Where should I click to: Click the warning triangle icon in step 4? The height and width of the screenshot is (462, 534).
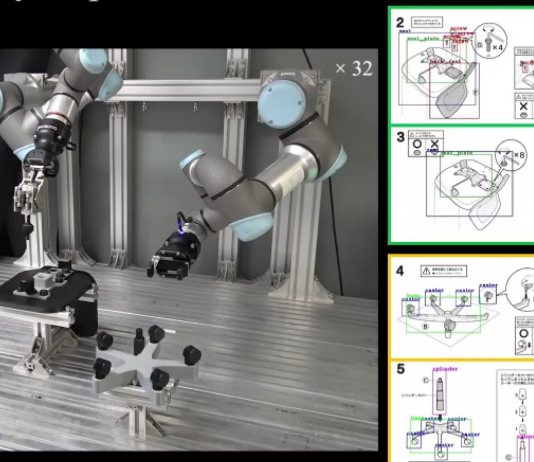tap(426, 271)
